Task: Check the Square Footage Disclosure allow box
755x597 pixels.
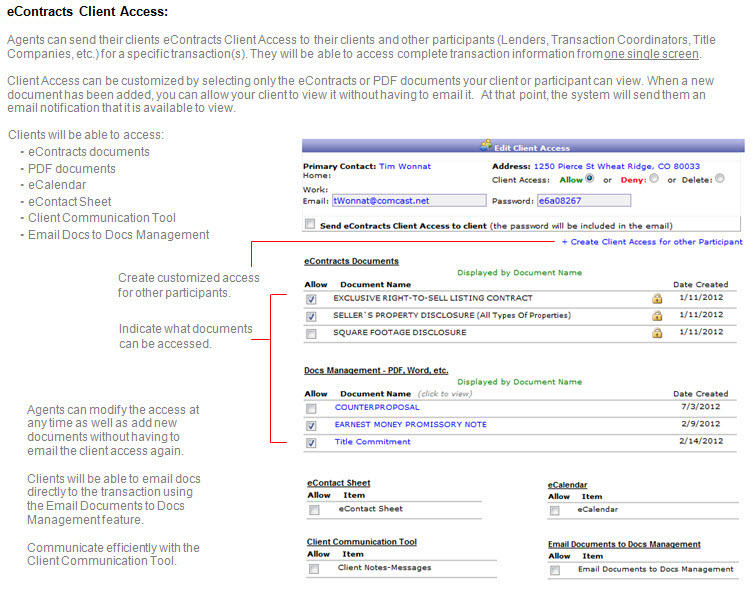Action: (312, 333)
